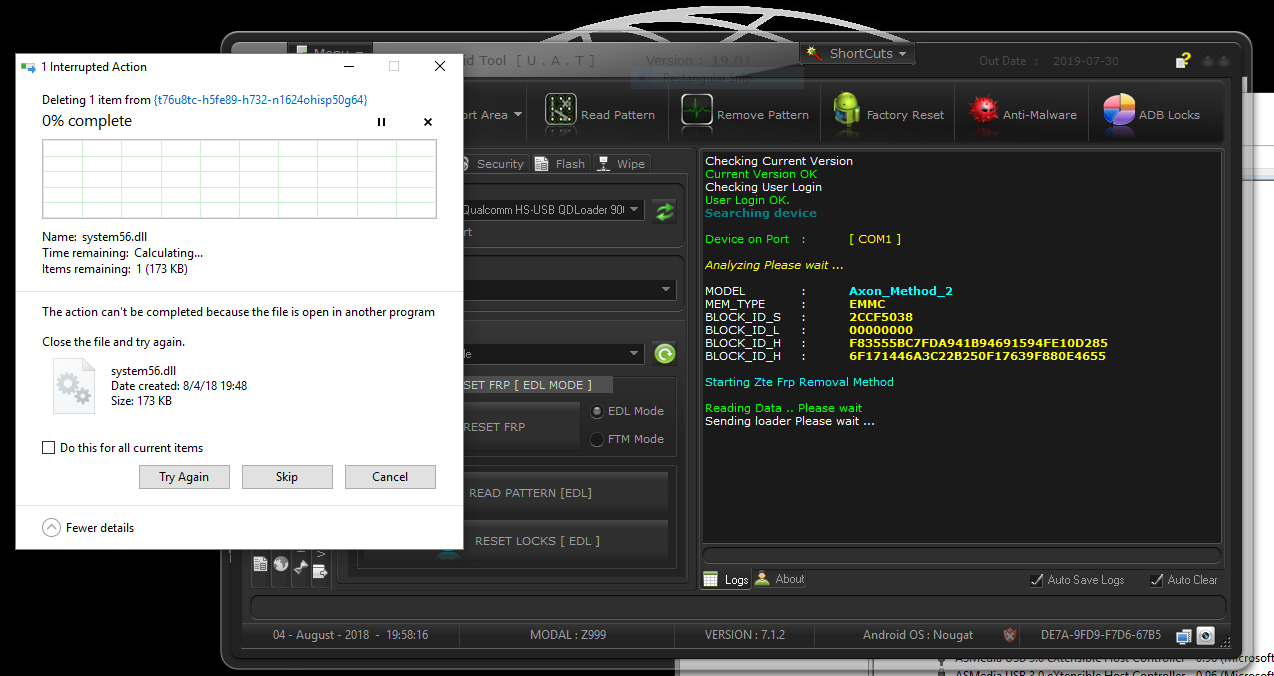This screenshot has width=1274, height=676.
Task: Click the screenshot camera icon in status bar
Action: pos(1206,635)
